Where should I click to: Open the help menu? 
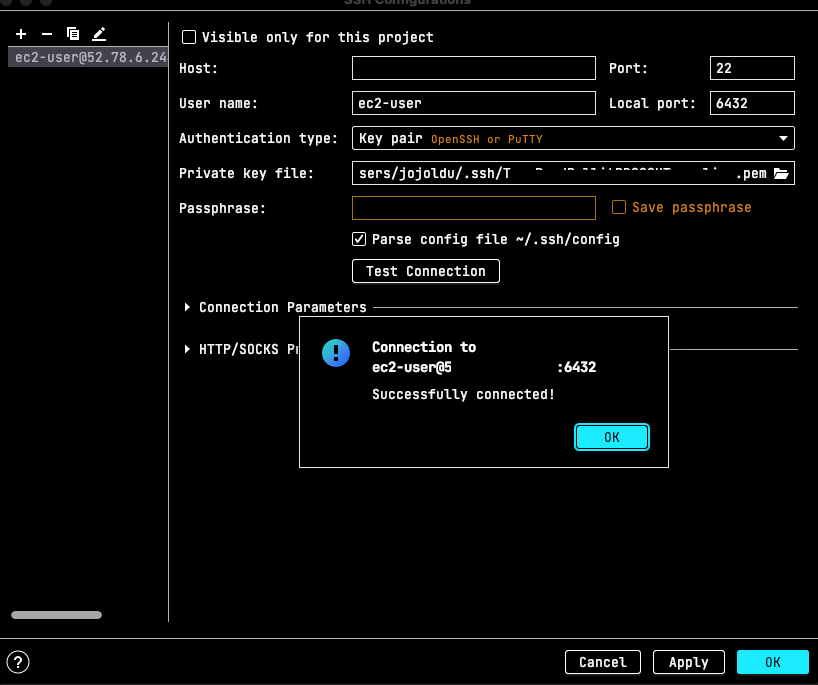(17, 661)
